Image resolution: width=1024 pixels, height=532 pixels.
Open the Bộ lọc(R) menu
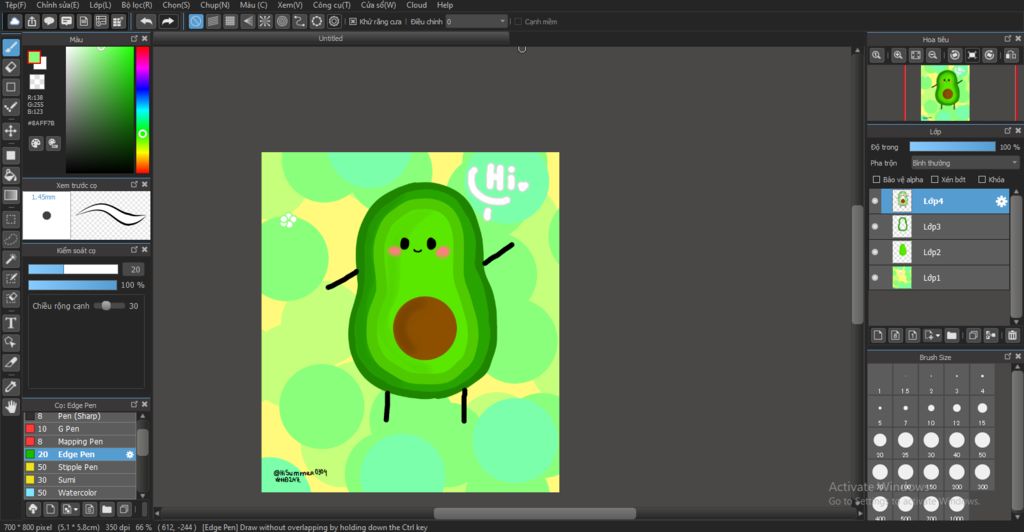(x=137, y=5)
